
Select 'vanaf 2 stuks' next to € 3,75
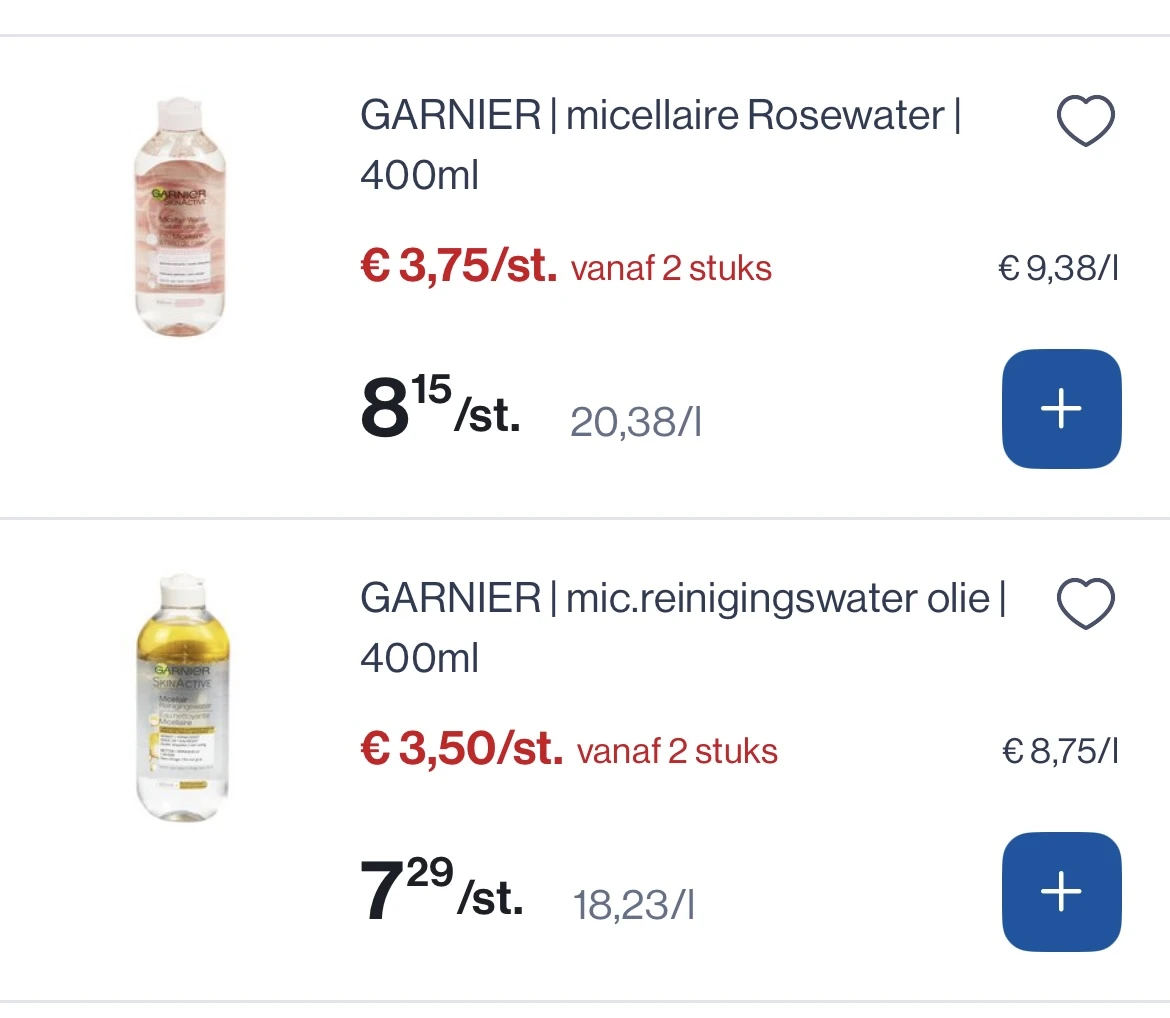click(x=671, y=269)
